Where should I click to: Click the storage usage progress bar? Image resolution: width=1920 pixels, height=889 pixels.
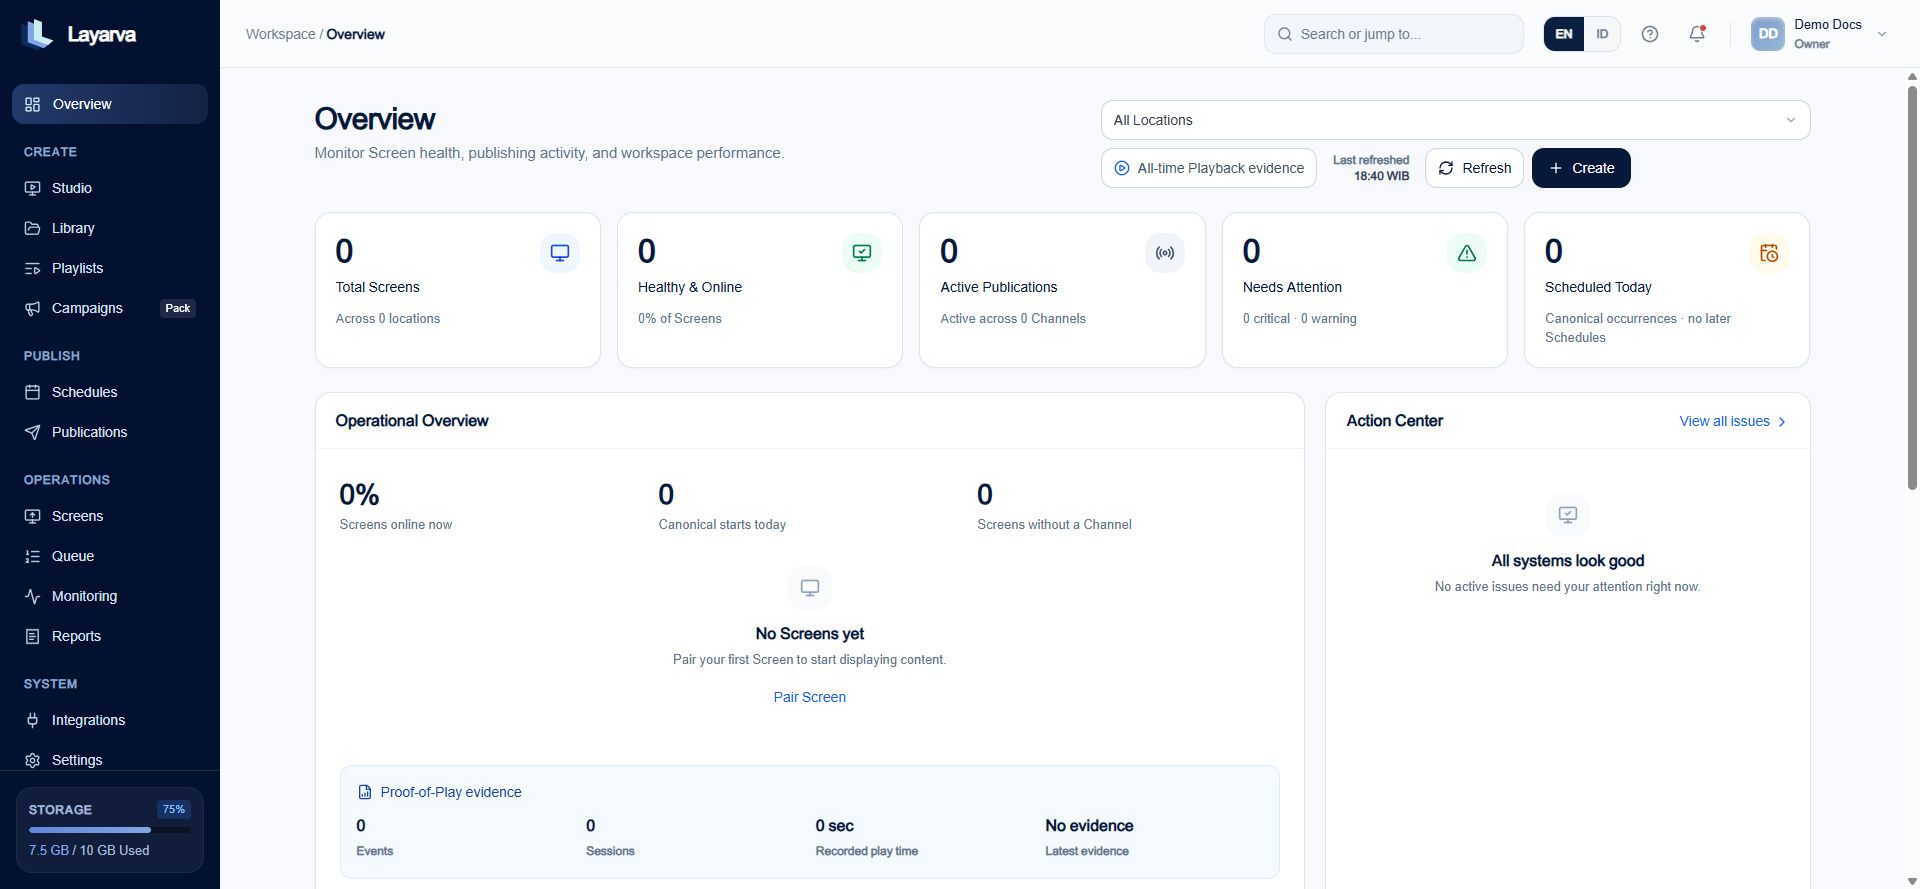pyautogui.click(x=110, y=830)
